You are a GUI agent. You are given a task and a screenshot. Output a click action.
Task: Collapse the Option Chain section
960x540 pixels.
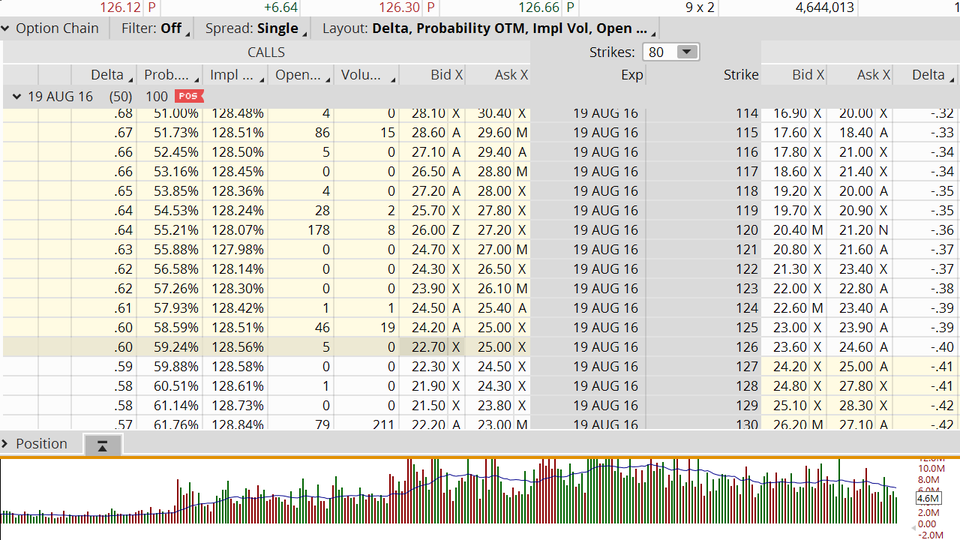pos(6,28)
